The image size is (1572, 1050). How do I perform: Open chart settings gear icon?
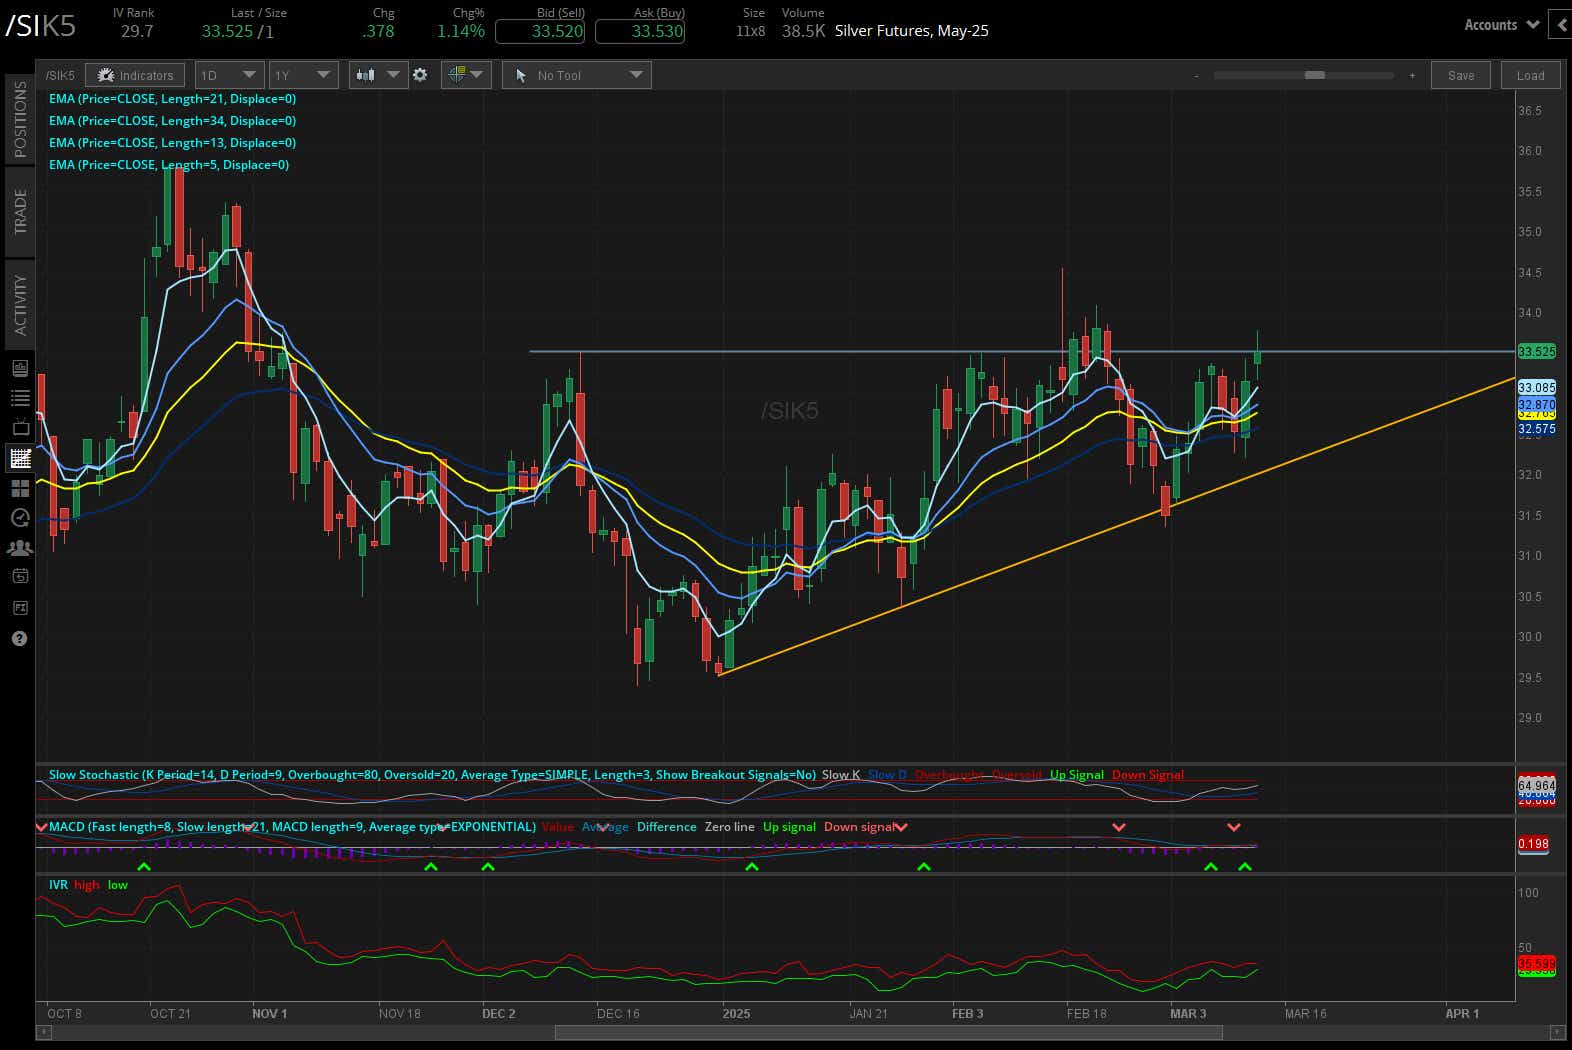coord(420,75)
